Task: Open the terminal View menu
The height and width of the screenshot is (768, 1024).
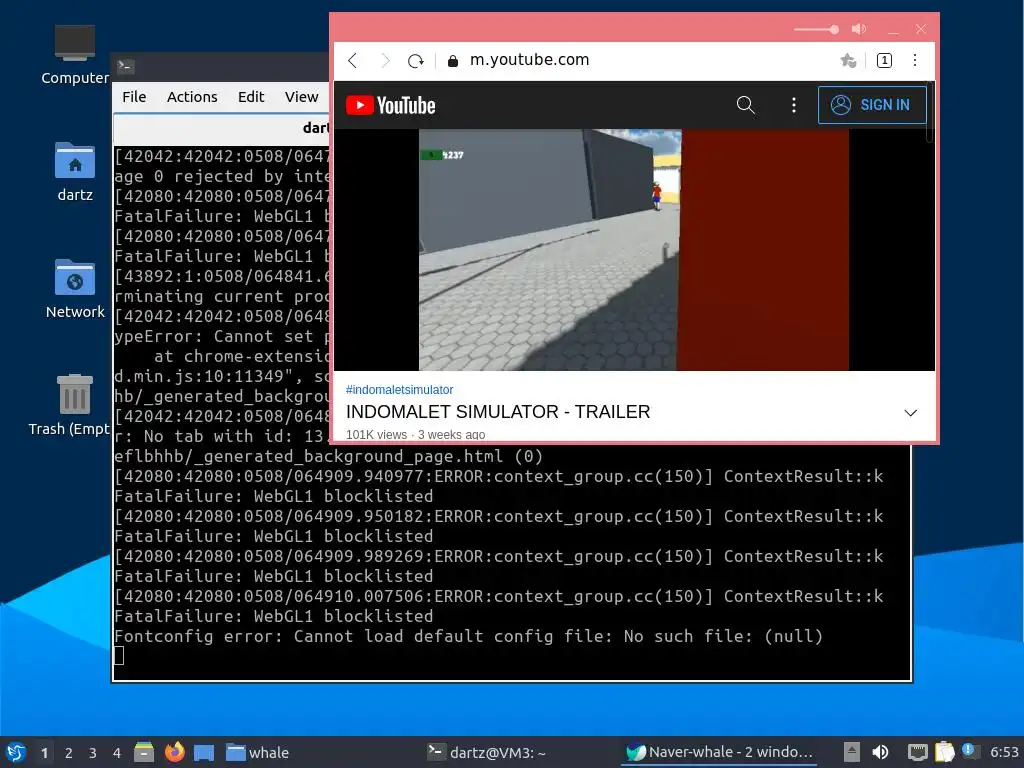Action: (301, 97)
